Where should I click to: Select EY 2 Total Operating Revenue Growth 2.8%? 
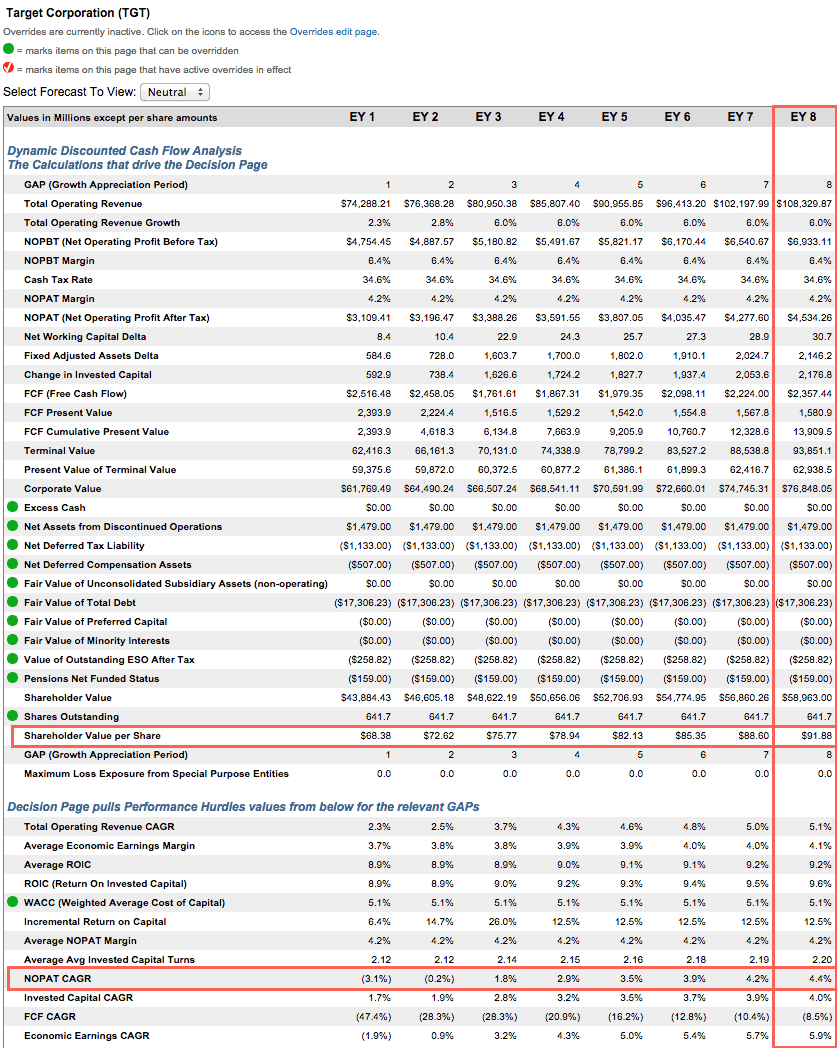[443, 223]
